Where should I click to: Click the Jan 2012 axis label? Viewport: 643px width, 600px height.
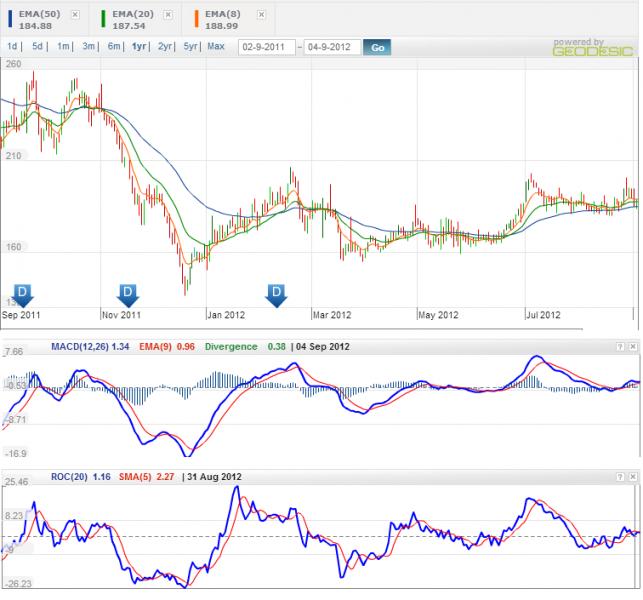pyautogui.click(x=226, y=315)
